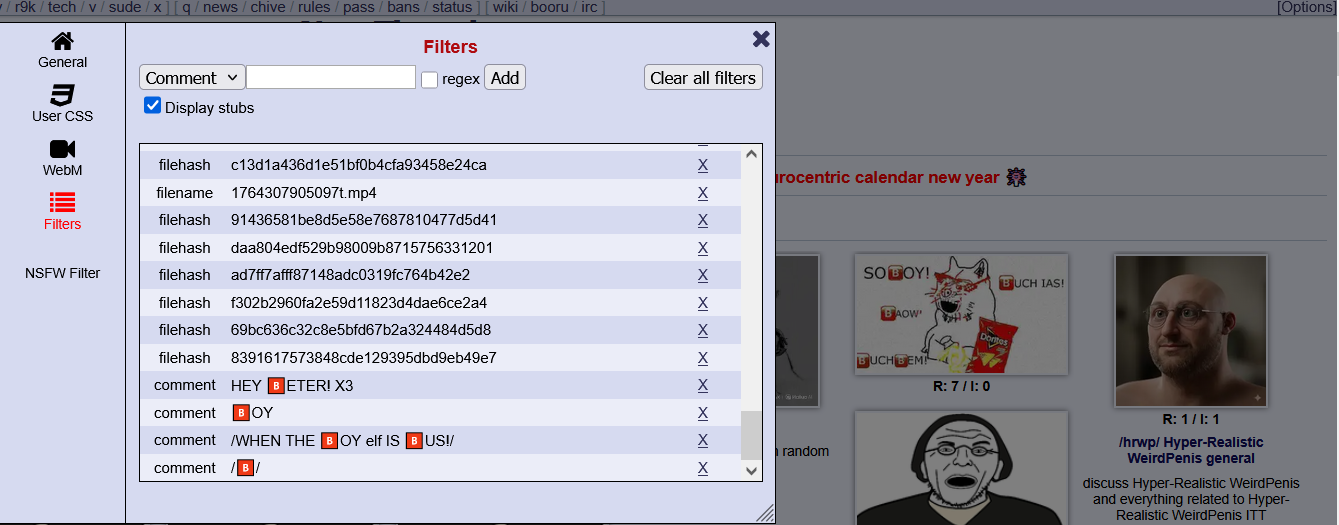Open the NSFW Filter tab

63,273
